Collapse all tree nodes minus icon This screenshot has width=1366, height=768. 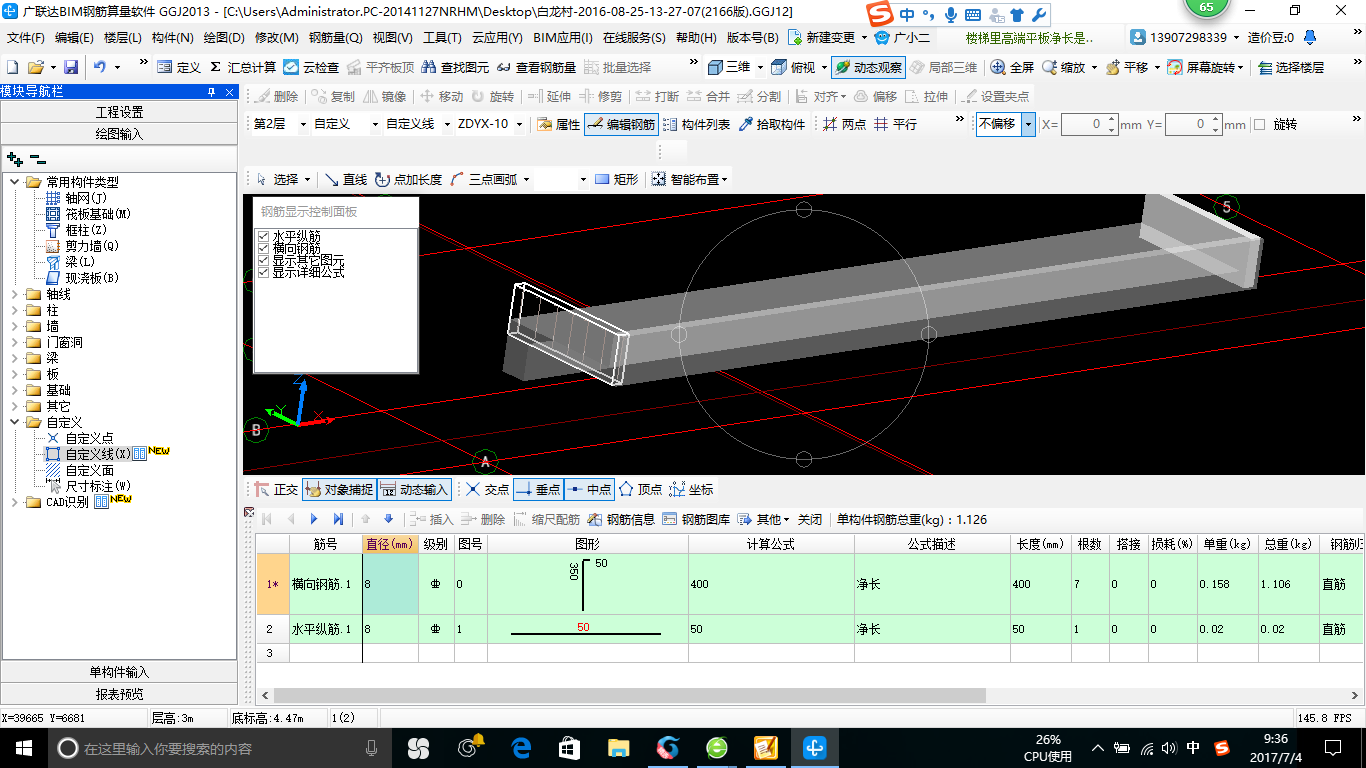tap(37, 158)
